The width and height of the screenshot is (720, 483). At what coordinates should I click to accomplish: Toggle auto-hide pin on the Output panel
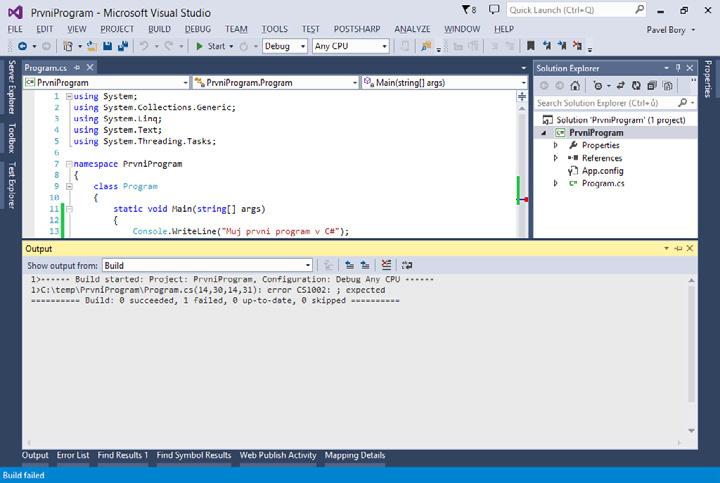click(680, 248)
